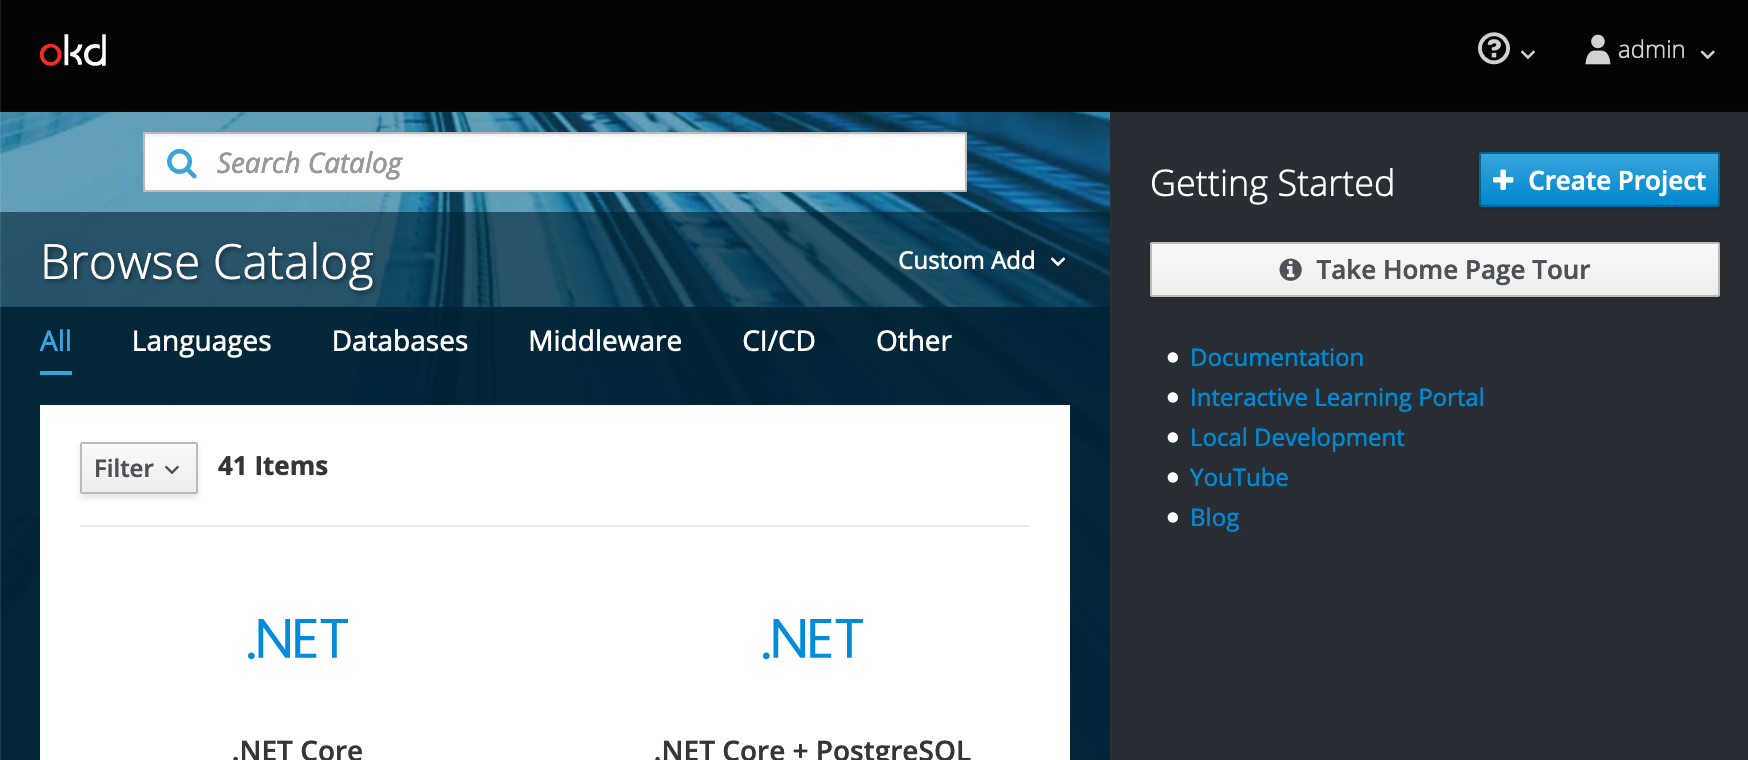The height and width of the screenshot is (760, 1748).
Task: Open the .NET Core + PostgreSQL icon
Action: click(812, 640)
